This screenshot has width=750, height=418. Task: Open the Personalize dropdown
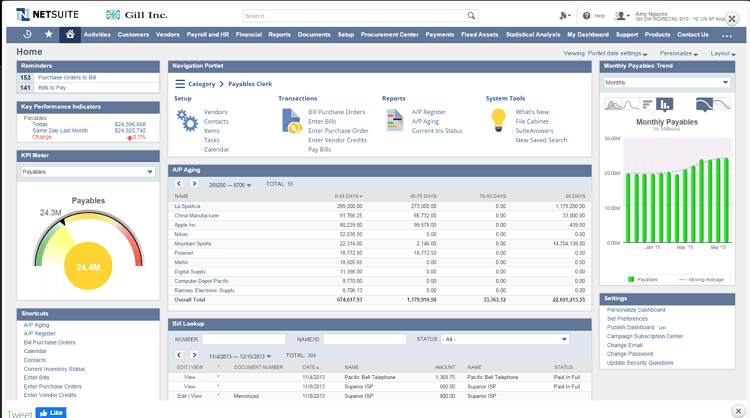pos(679,54)
